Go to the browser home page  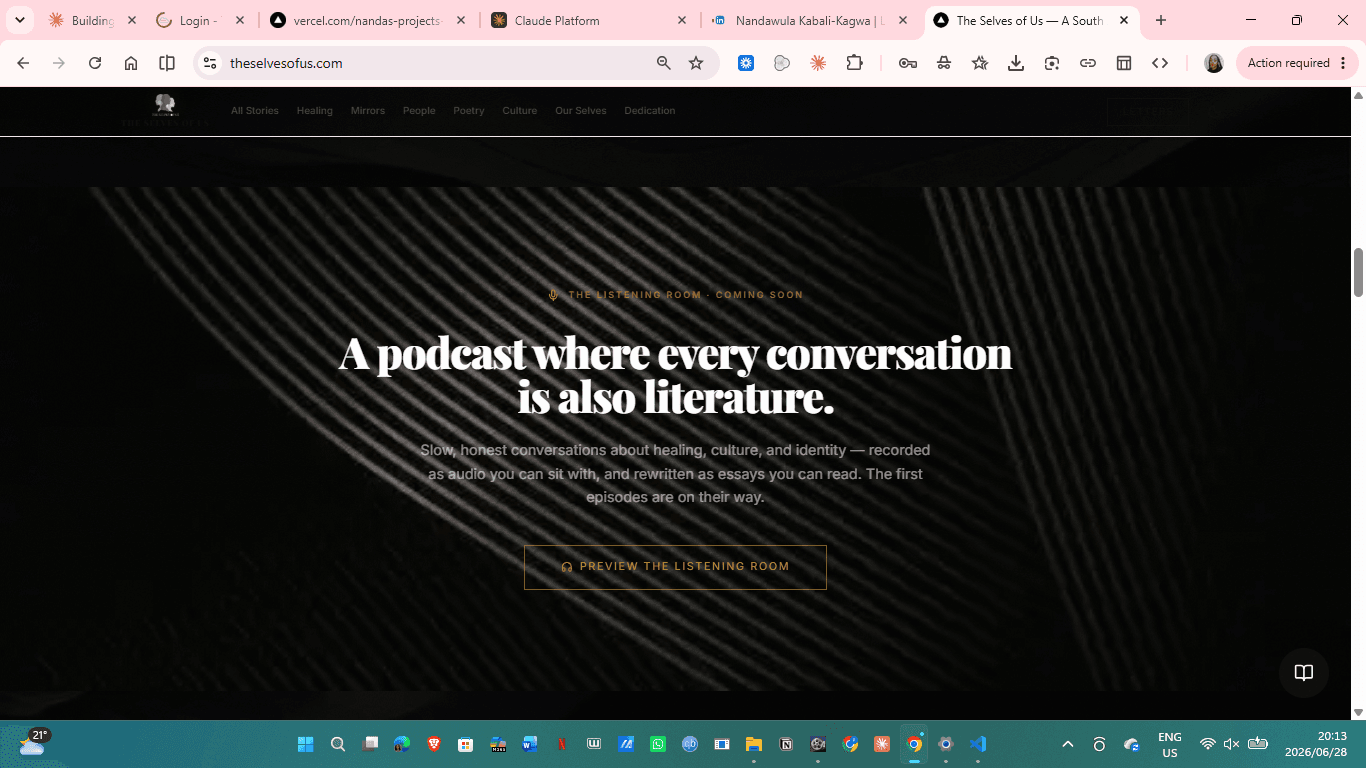(131, 63)
